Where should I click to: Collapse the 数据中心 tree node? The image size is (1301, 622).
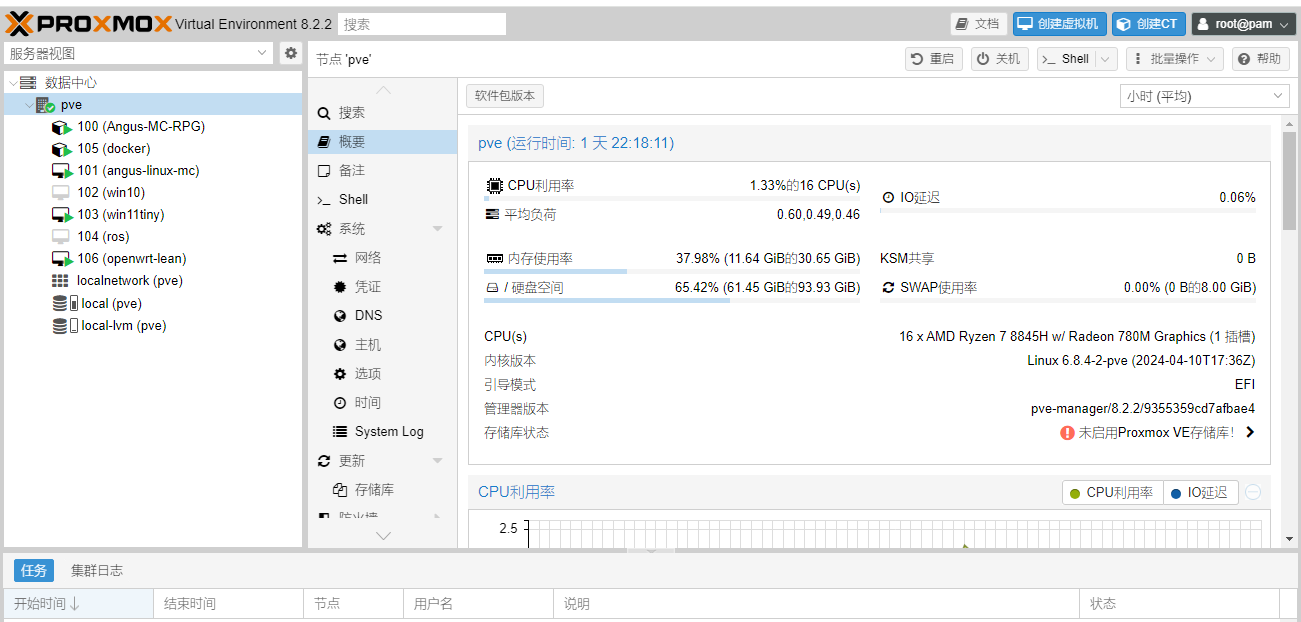(14, 83)
